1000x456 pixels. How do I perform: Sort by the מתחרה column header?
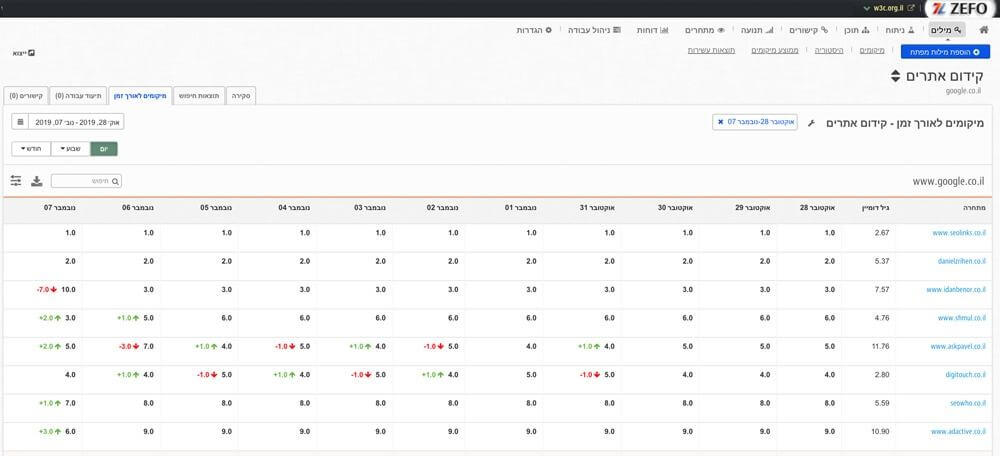tap(974, 208)
